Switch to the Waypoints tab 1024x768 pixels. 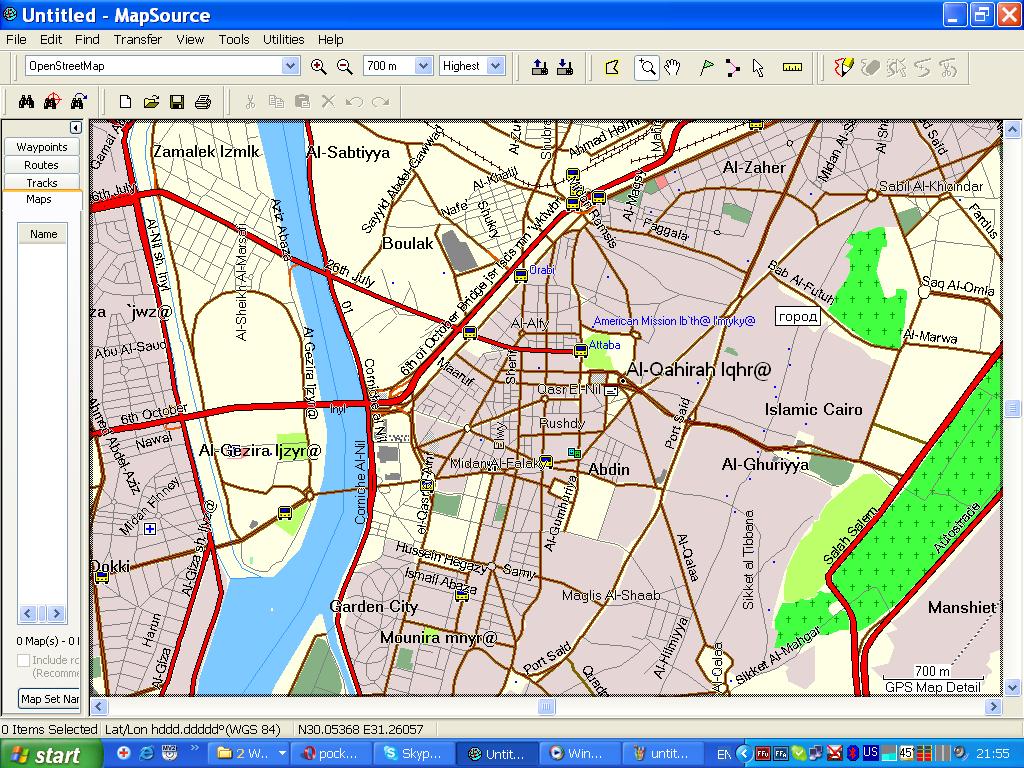coord(42,147)
